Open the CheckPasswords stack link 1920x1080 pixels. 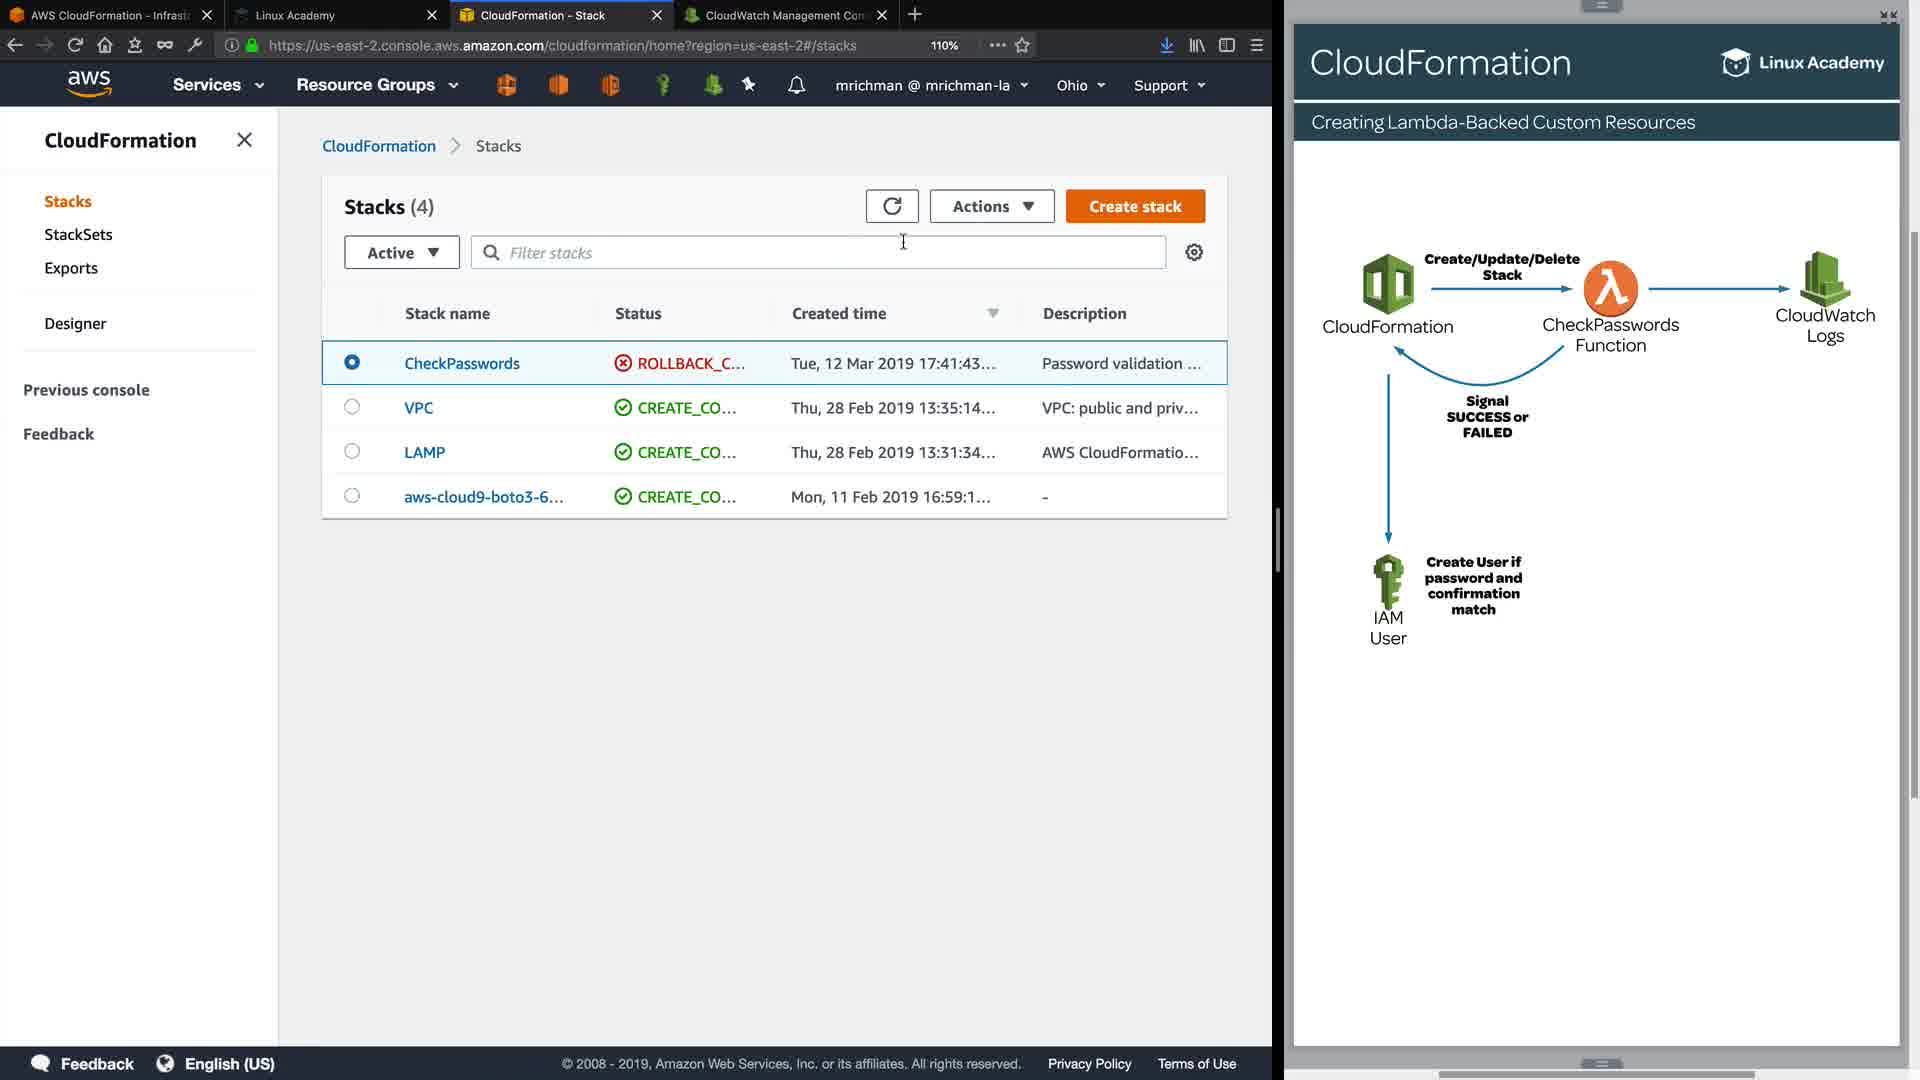[462, 363]
